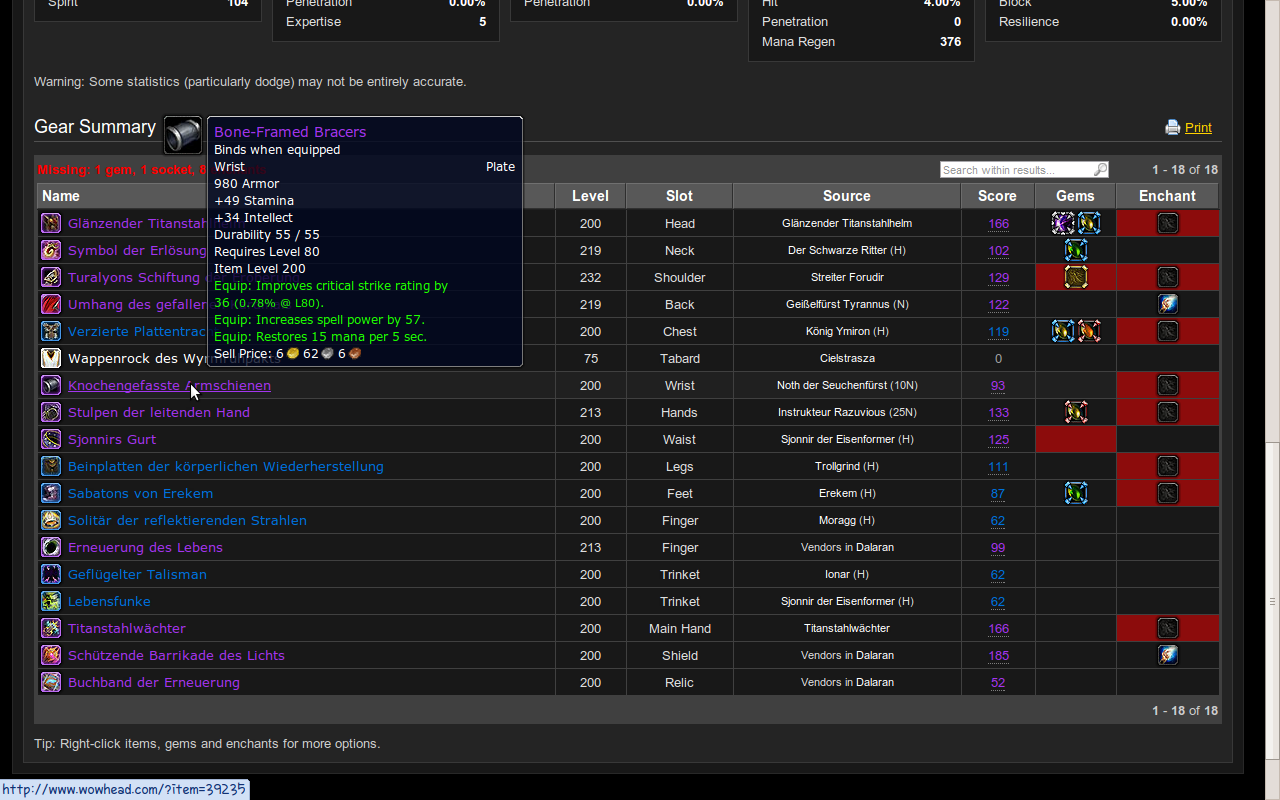Click the Titanstahlwächter weapon icon
This screenshot has width=1280, height=800.
51,628
